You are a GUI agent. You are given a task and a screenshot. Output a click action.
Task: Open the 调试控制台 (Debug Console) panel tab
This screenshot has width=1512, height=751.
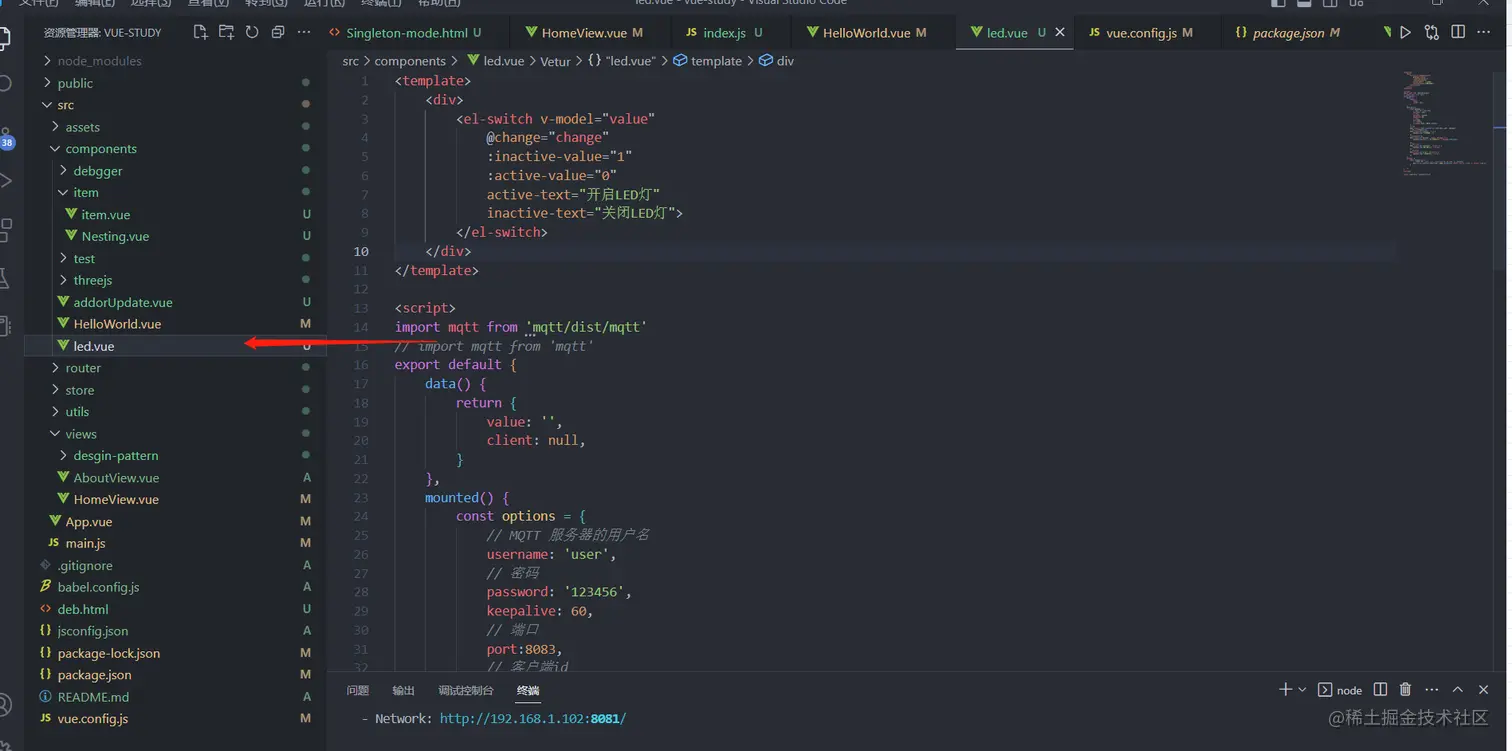pos(466,690)
